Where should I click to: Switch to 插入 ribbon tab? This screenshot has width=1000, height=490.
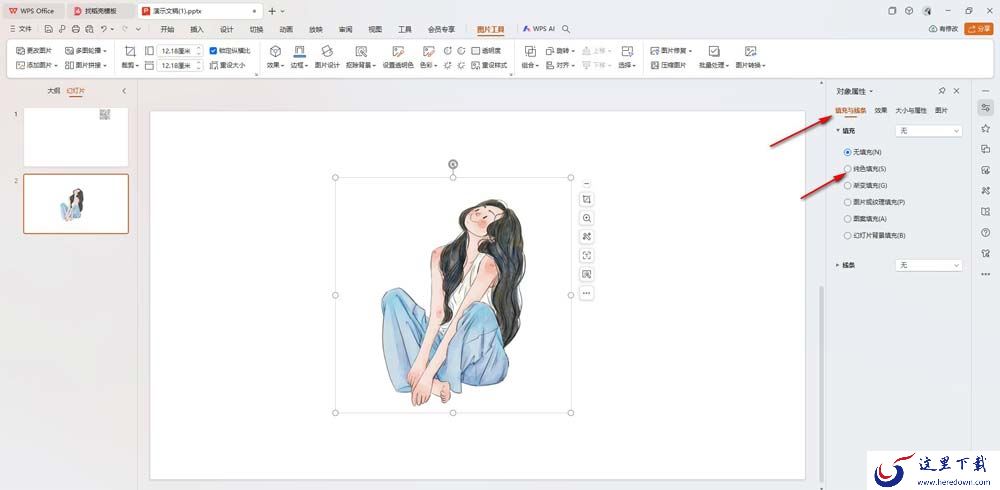197,29
